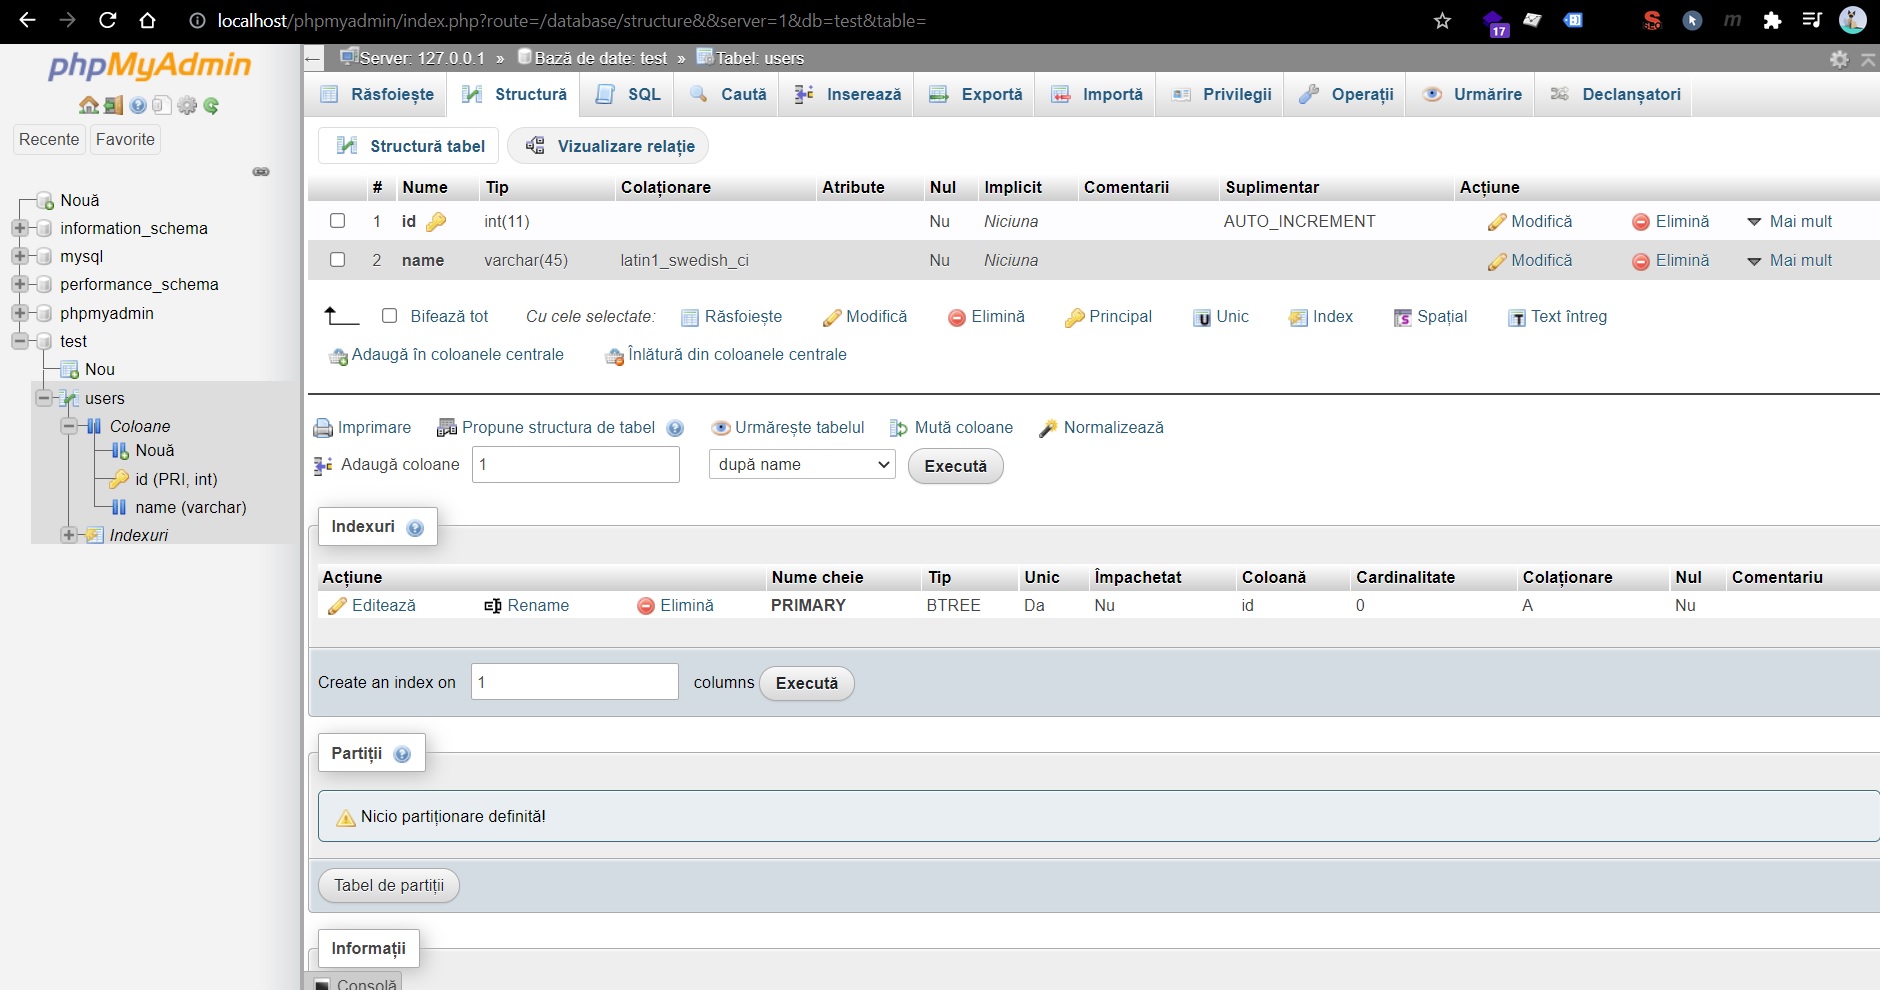
Task: Click Elimină for the name column
Action: [x=1671, y=261]
